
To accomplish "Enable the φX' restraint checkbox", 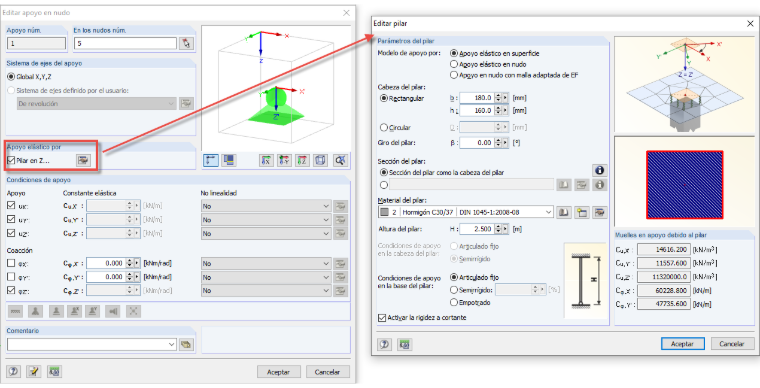I will tap(11, 263).
